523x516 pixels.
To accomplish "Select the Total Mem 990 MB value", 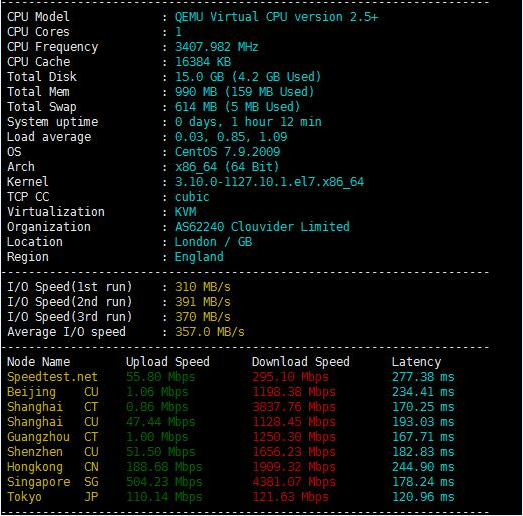I will pyautogui.click(x=244, y=92).
